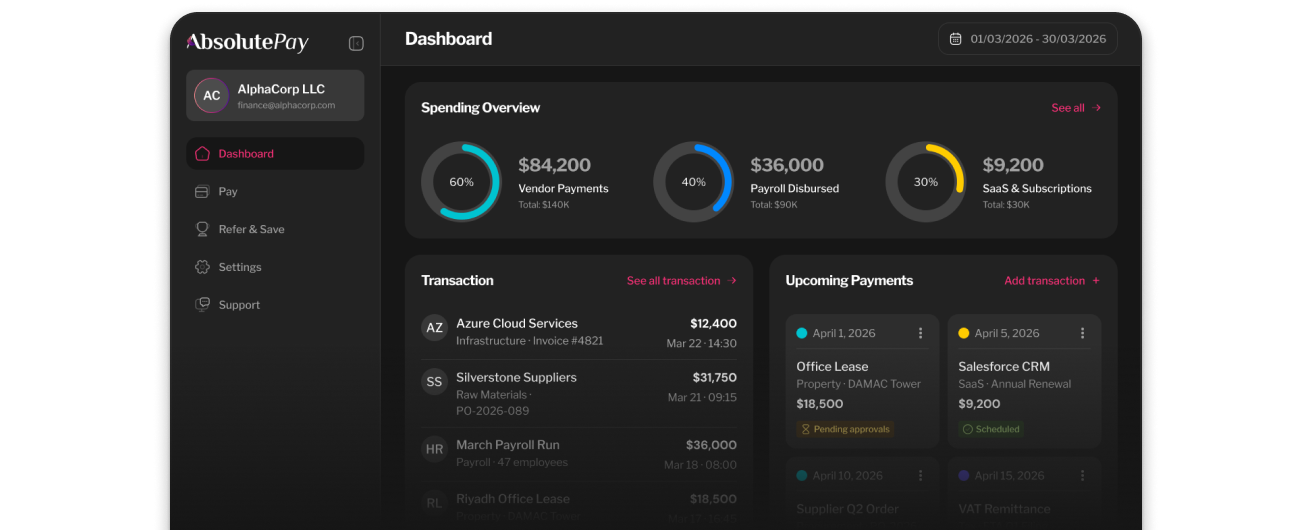Click the Upcoming Payments heading
This screenshot has width=1312, height=530.
point(849,281)
